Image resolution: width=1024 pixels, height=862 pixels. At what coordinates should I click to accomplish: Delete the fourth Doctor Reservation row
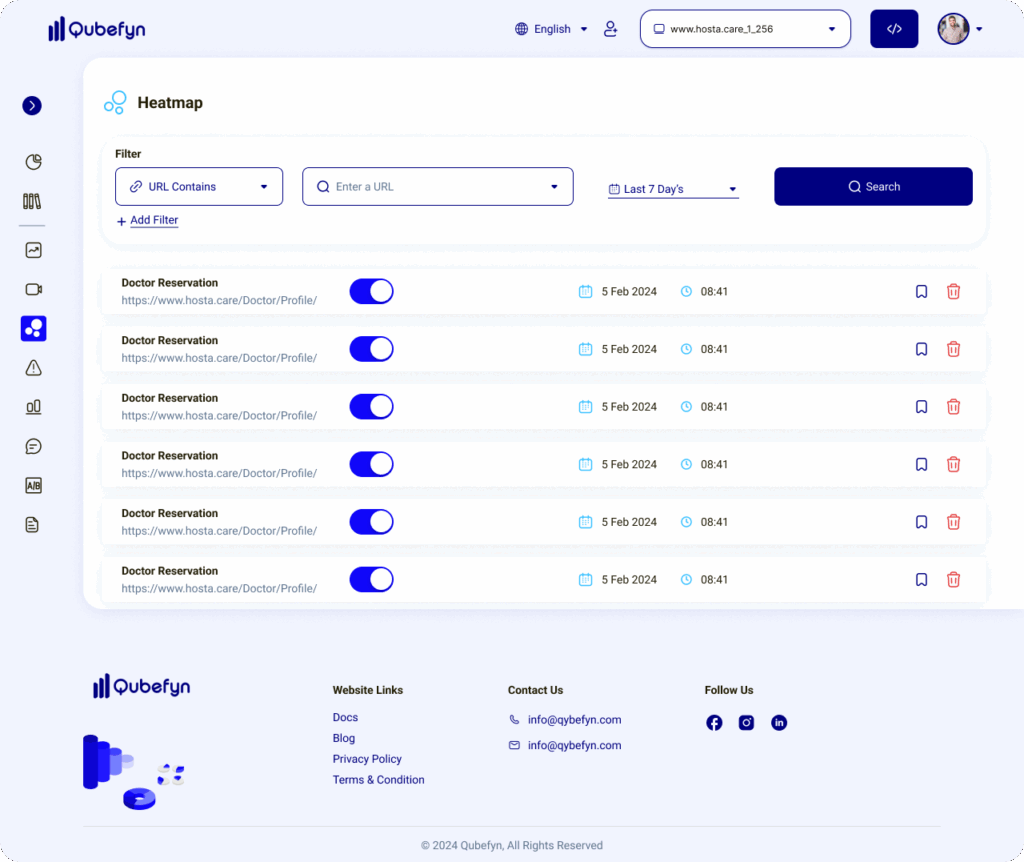(953, 464)
